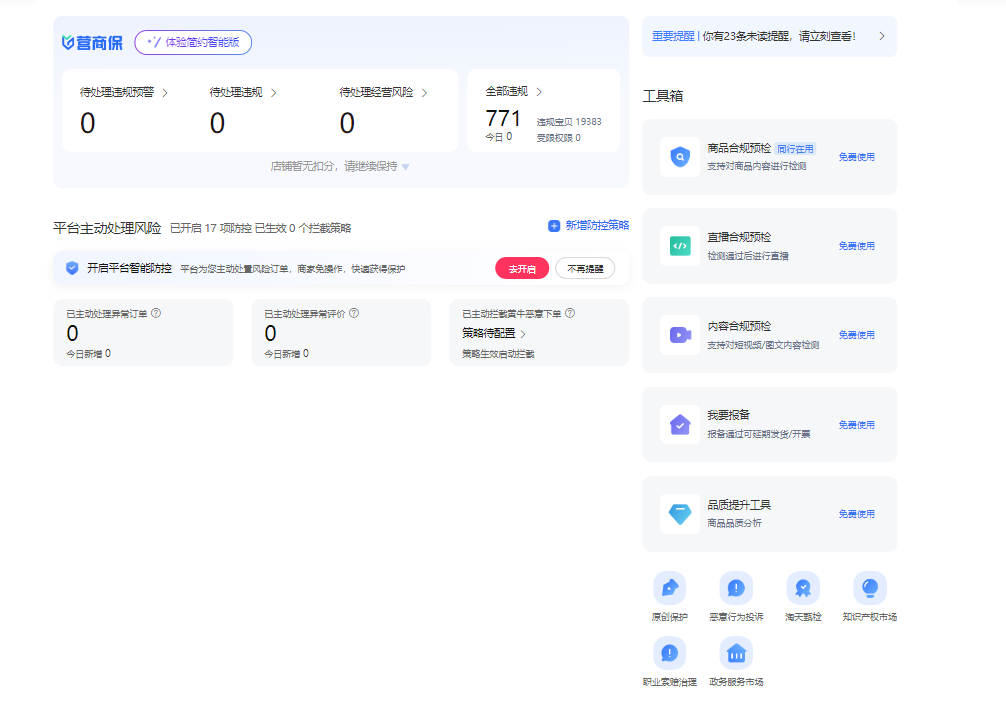Click the 恶意行为投诉 icon

point(736,588)
